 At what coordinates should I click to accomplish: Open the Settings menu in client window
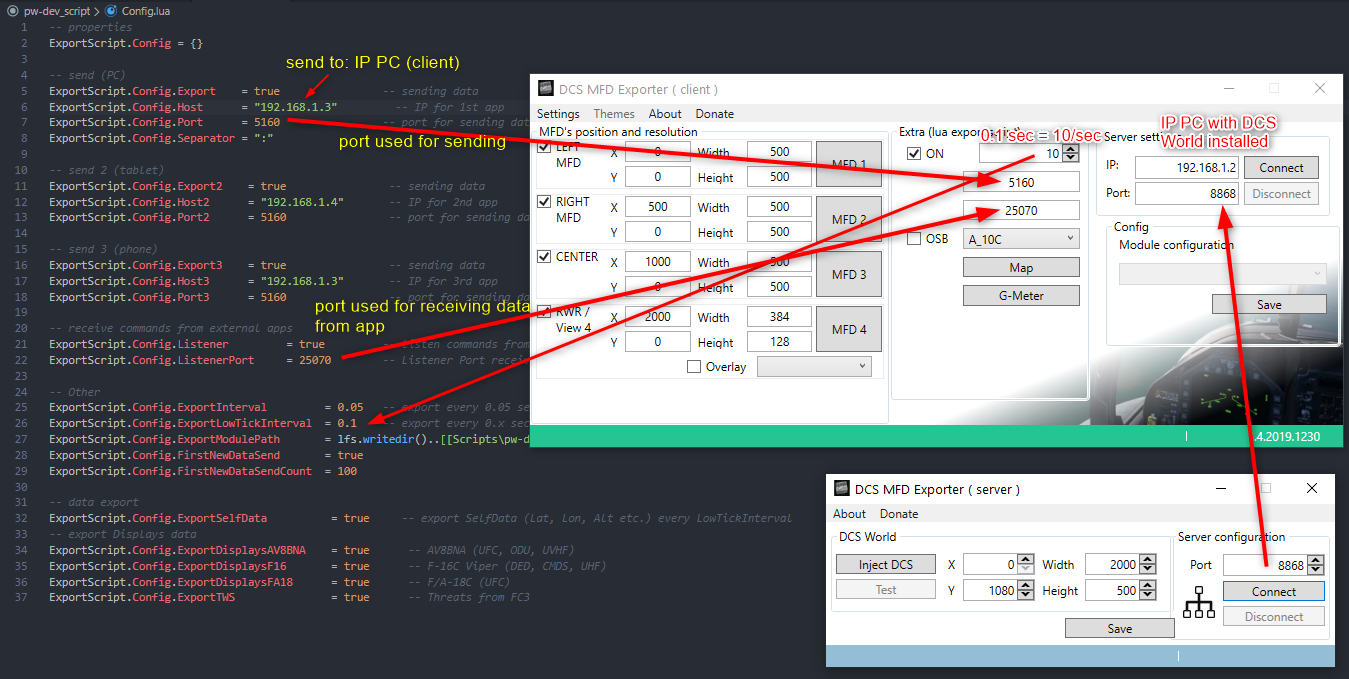tap(558, 114)
